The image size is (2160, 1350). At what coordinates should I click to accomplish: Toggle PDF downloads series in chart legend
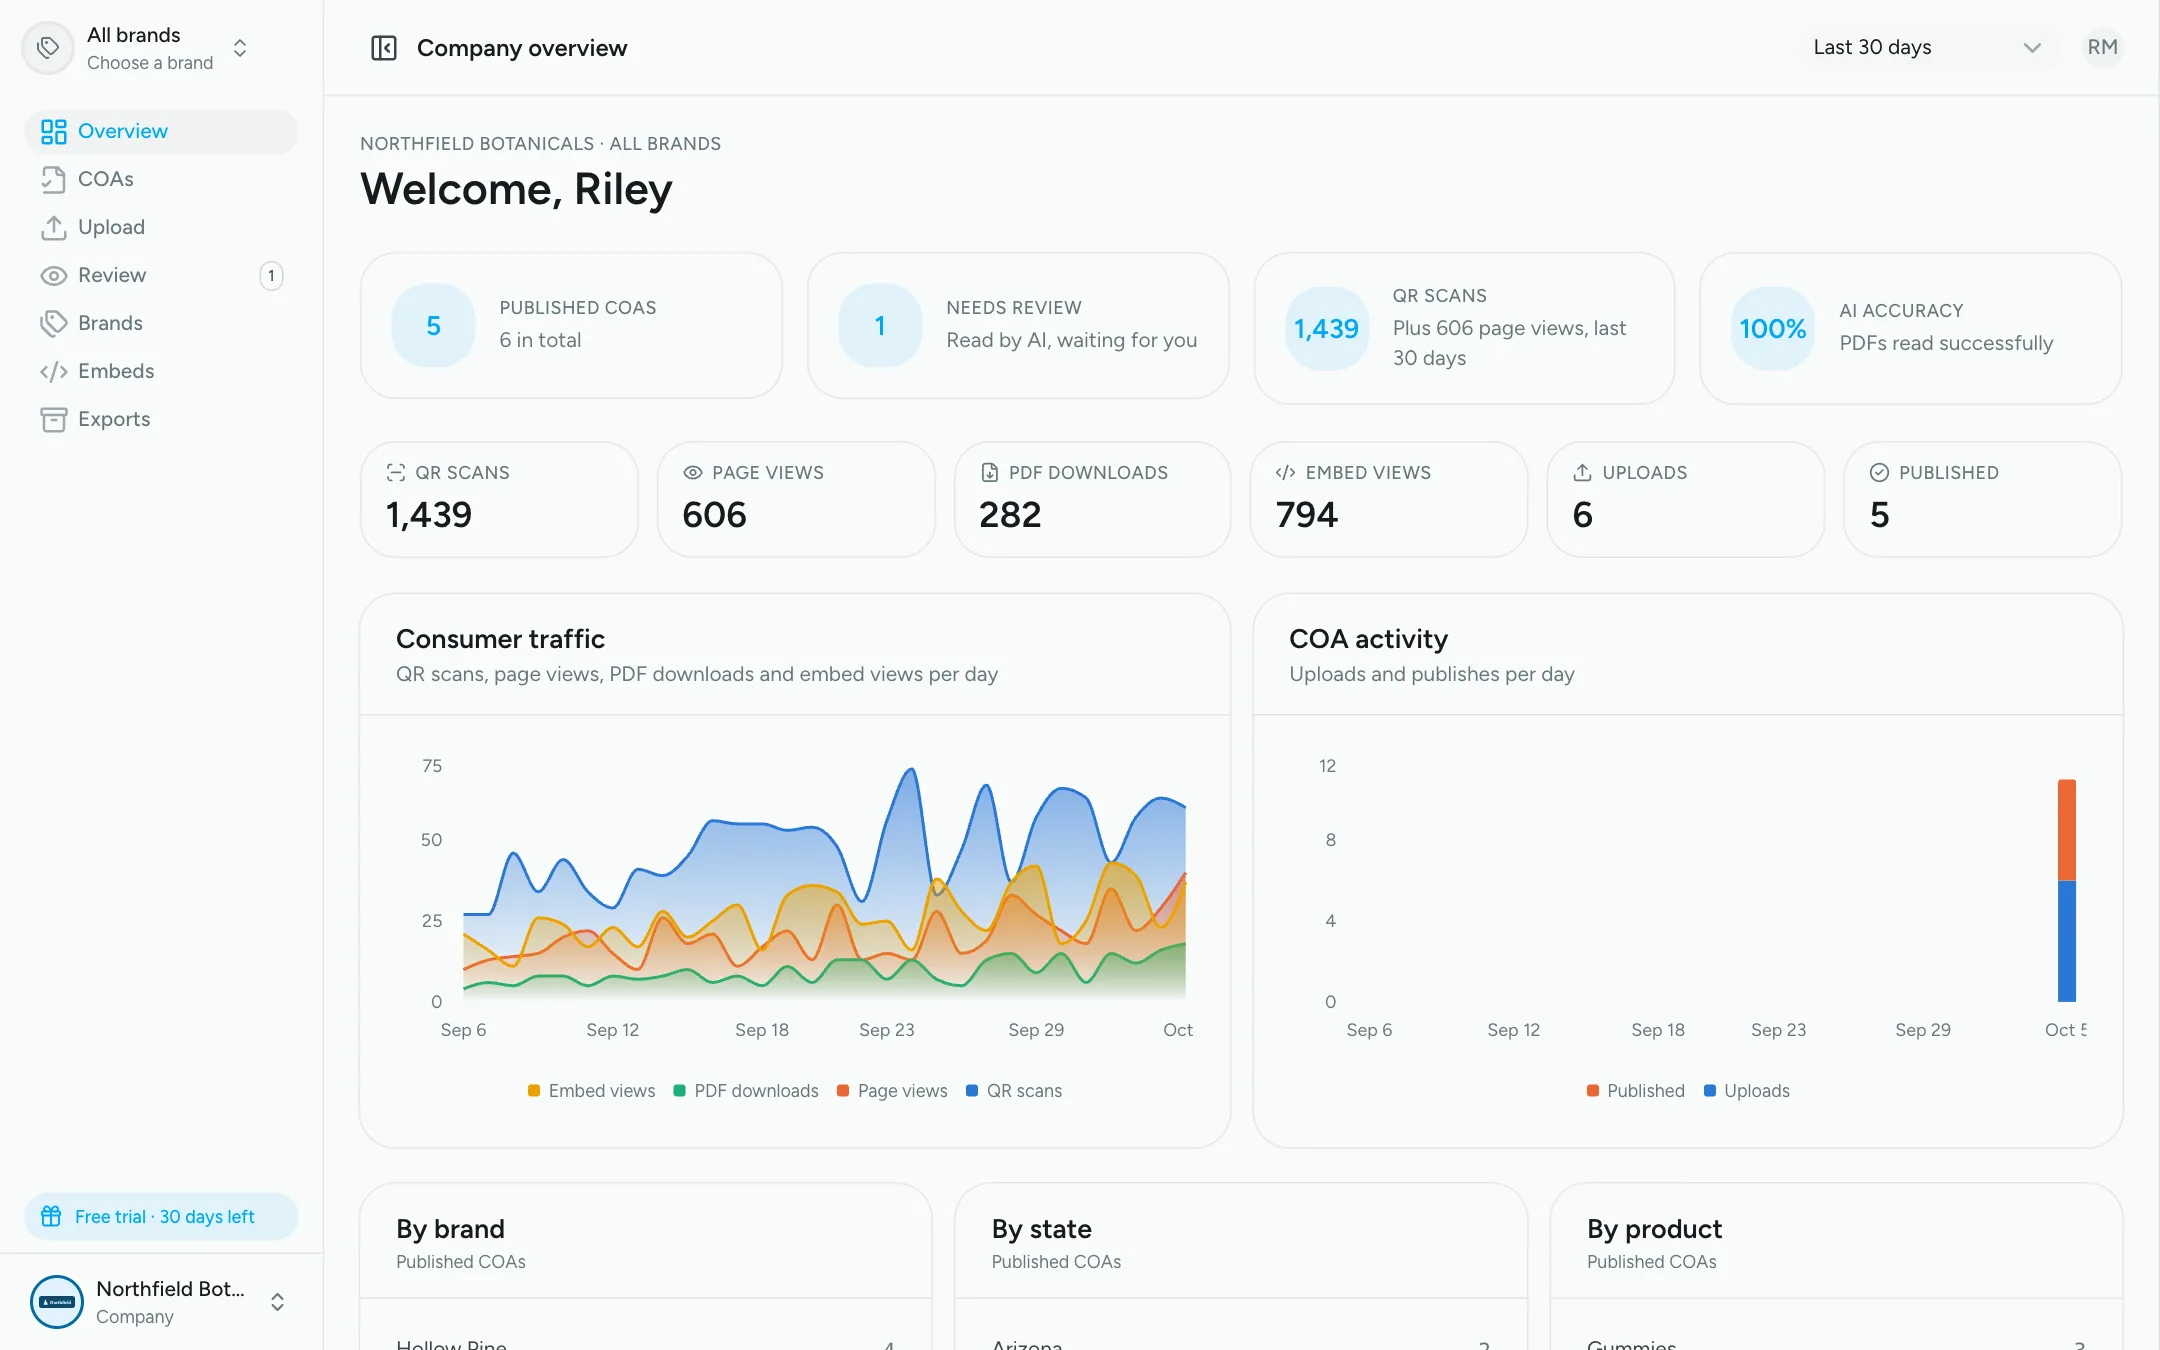(x=746, y=1091)
